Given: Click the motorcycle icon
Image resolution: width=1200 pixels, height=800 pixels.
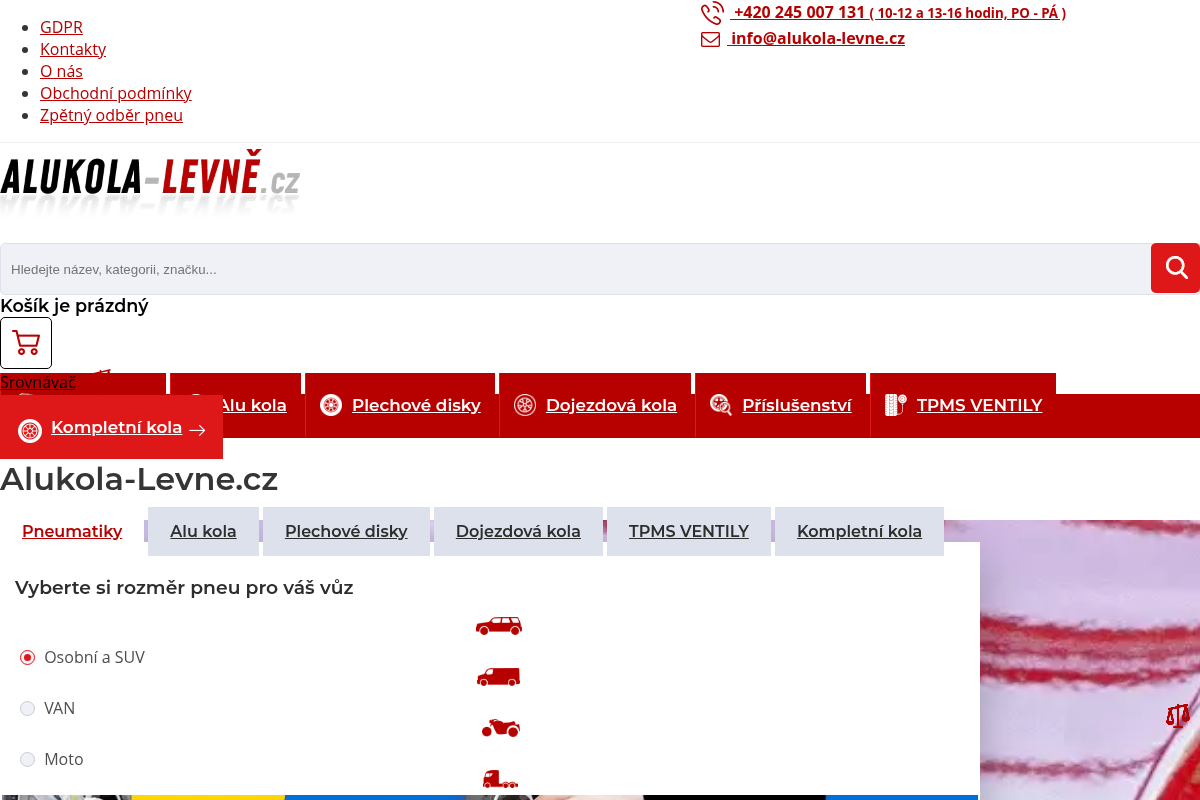Looking at the screenshot, I should click(500, 728).
